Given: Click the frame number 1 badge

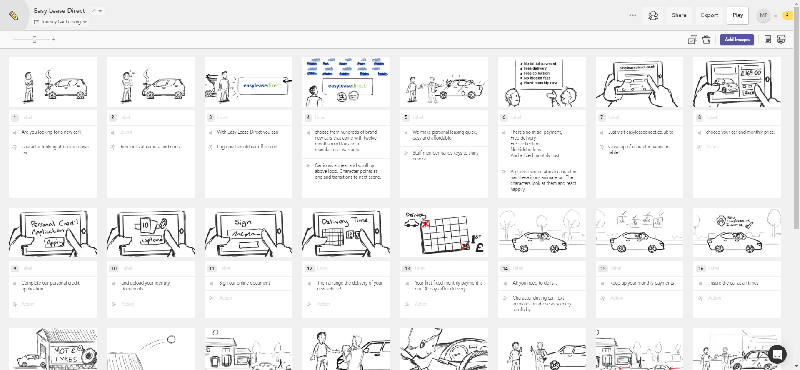Looking at the screenshot, I should click(x=14, y=117).
